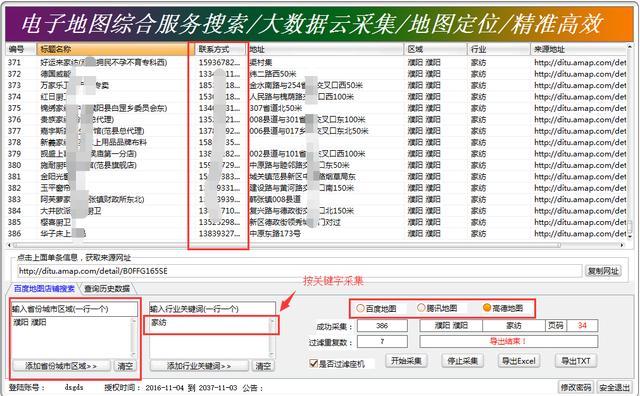
Task: Click the 过滤重复数 field showing 7
Action: click(x=382, y=341)
